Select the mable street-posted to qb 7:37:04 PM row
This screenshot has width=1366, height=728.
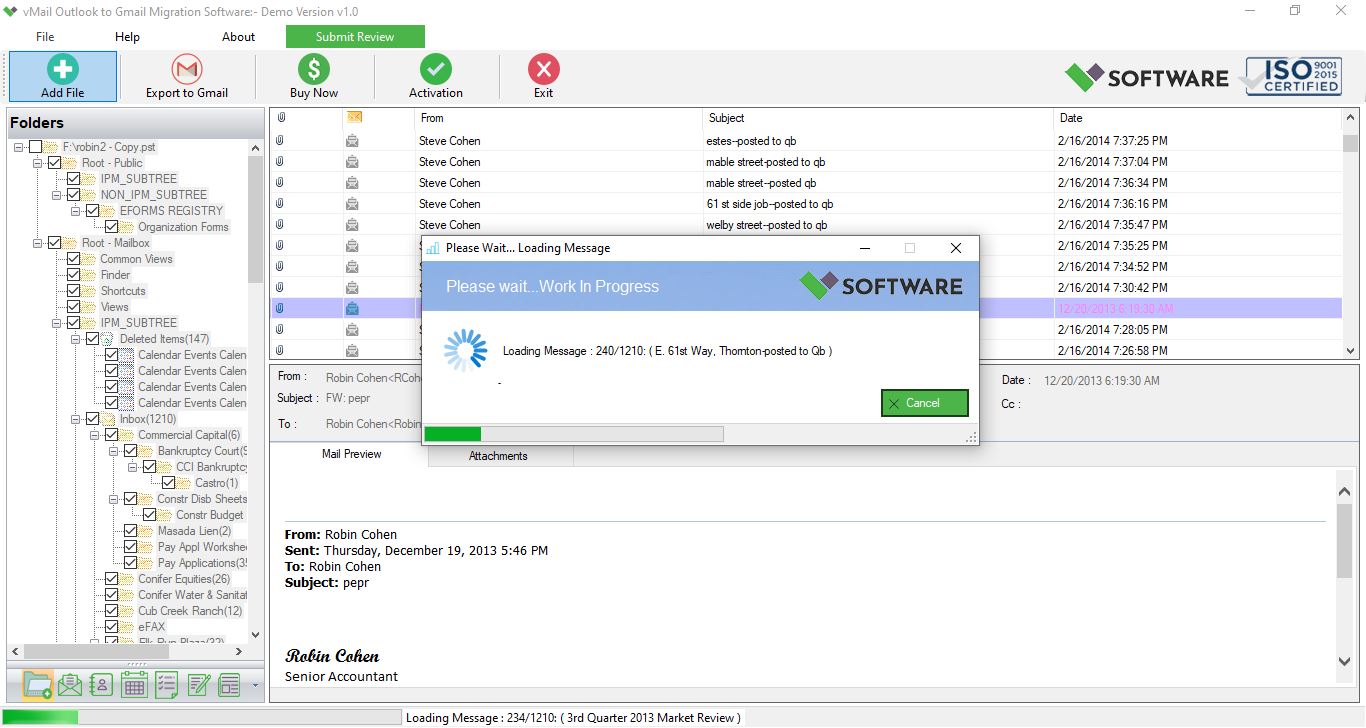click(806, 162)
